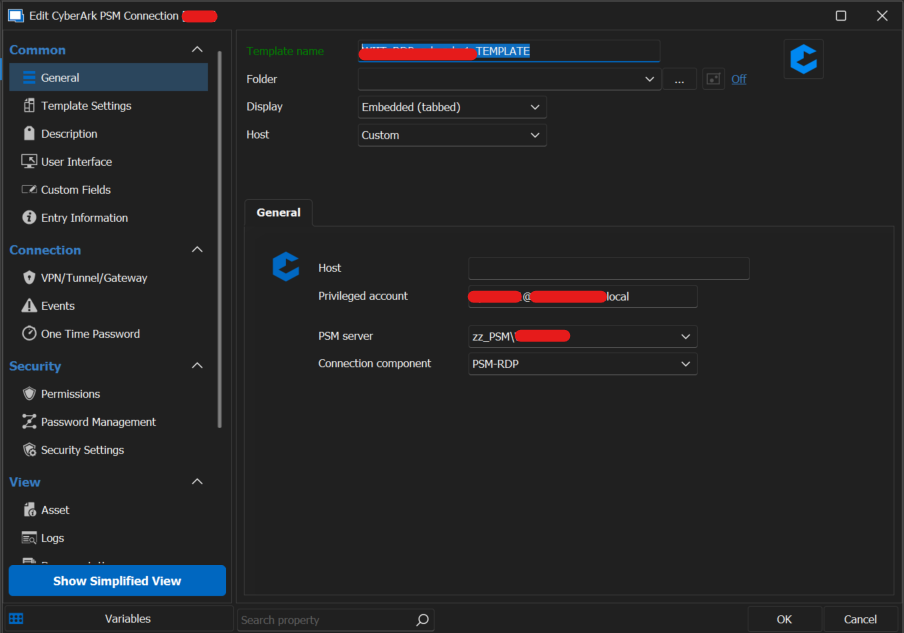Open the Display dropdown showing Embedded (tabbed)

452,107
